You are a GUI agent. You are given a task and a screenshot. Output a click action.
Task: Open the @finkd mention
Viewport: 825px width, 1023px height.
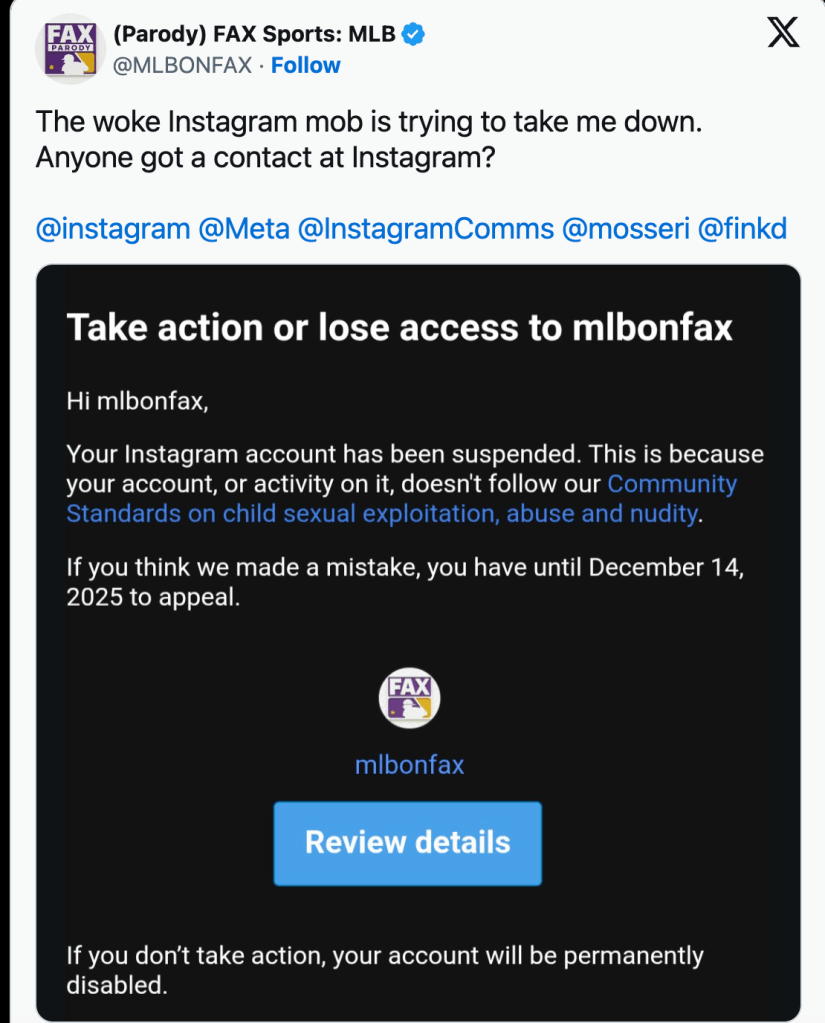(x=742, y=229)
